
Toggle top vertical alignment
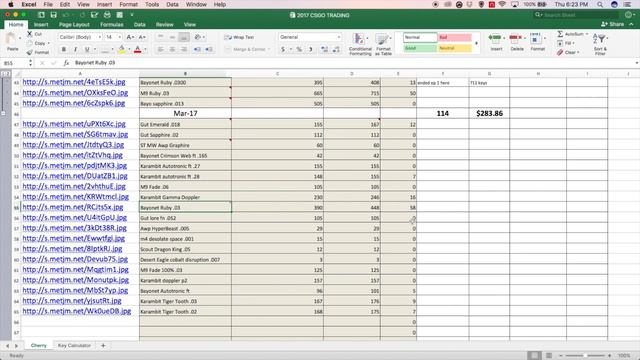160,37
